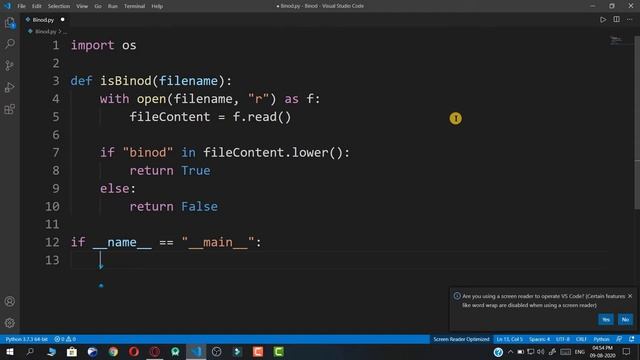Open the Help menu
The image size is (640, 360).
pos(157,6)
